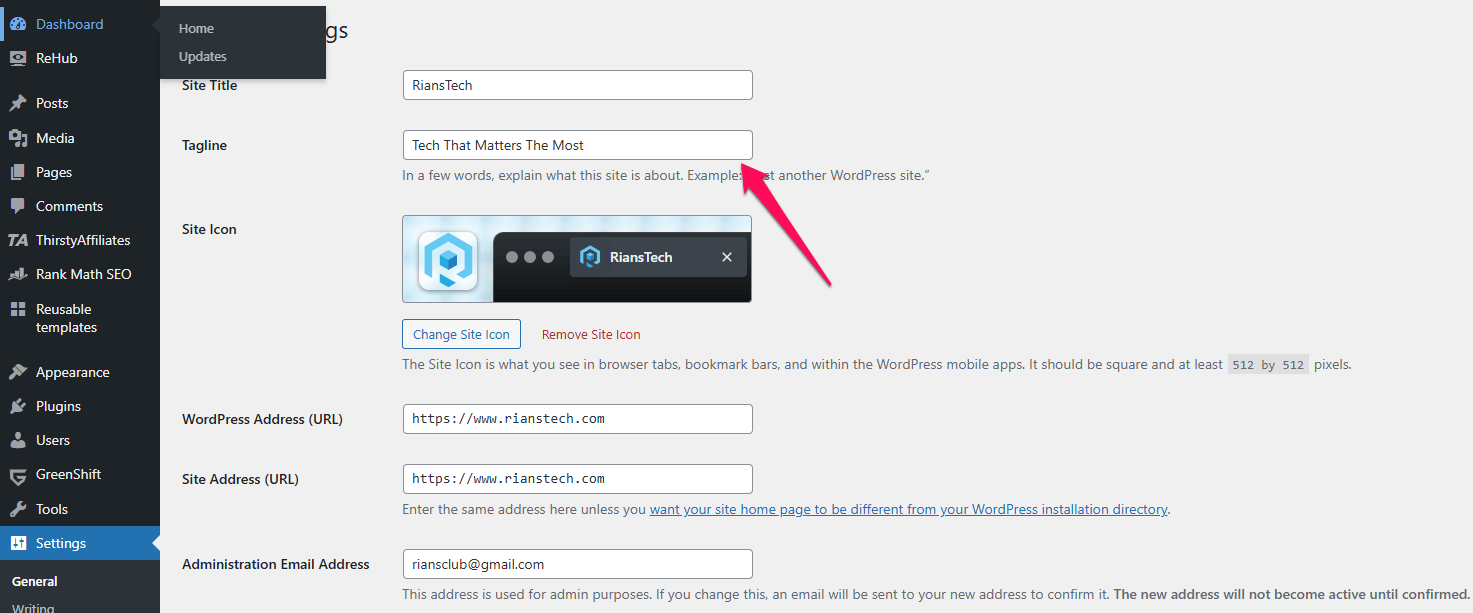Open the Plugins menu label
The image size is (1473, 613).
(58, 406)
